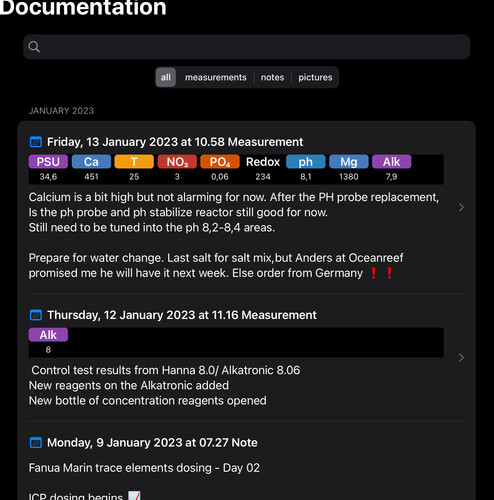
Task: Open 'Thursday, 12 January 2023 at 11.16 Measurement' heading
Action: point(182,315)
